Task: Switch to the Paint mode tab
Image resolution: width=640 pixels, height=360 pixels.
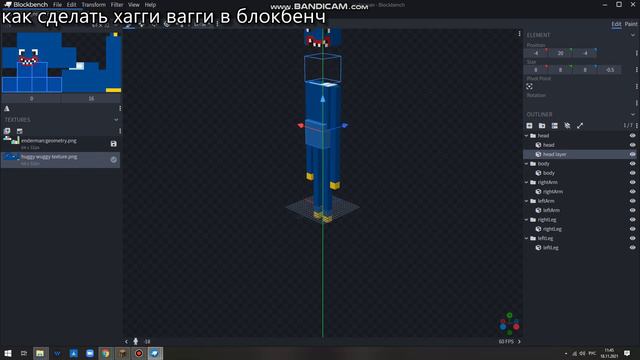Action: pyautogui.click(x=631, y=24)
